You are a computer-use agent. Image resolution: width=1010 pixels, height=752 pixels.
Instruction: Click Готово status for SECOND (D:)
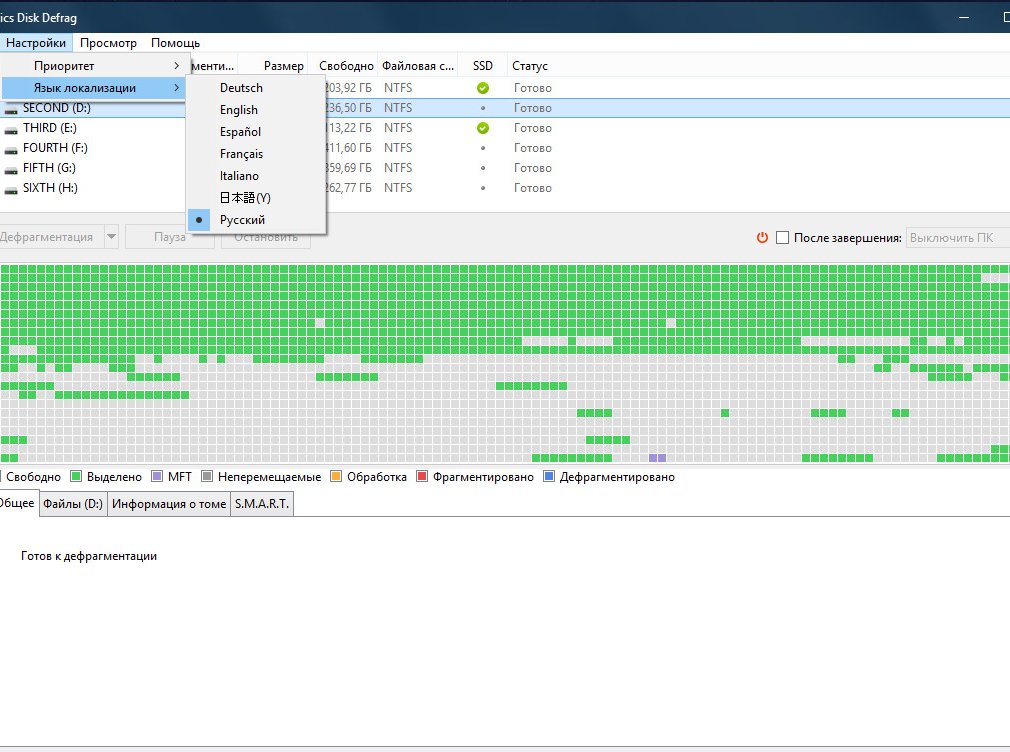pyautogui.click(x=533, y=108)
